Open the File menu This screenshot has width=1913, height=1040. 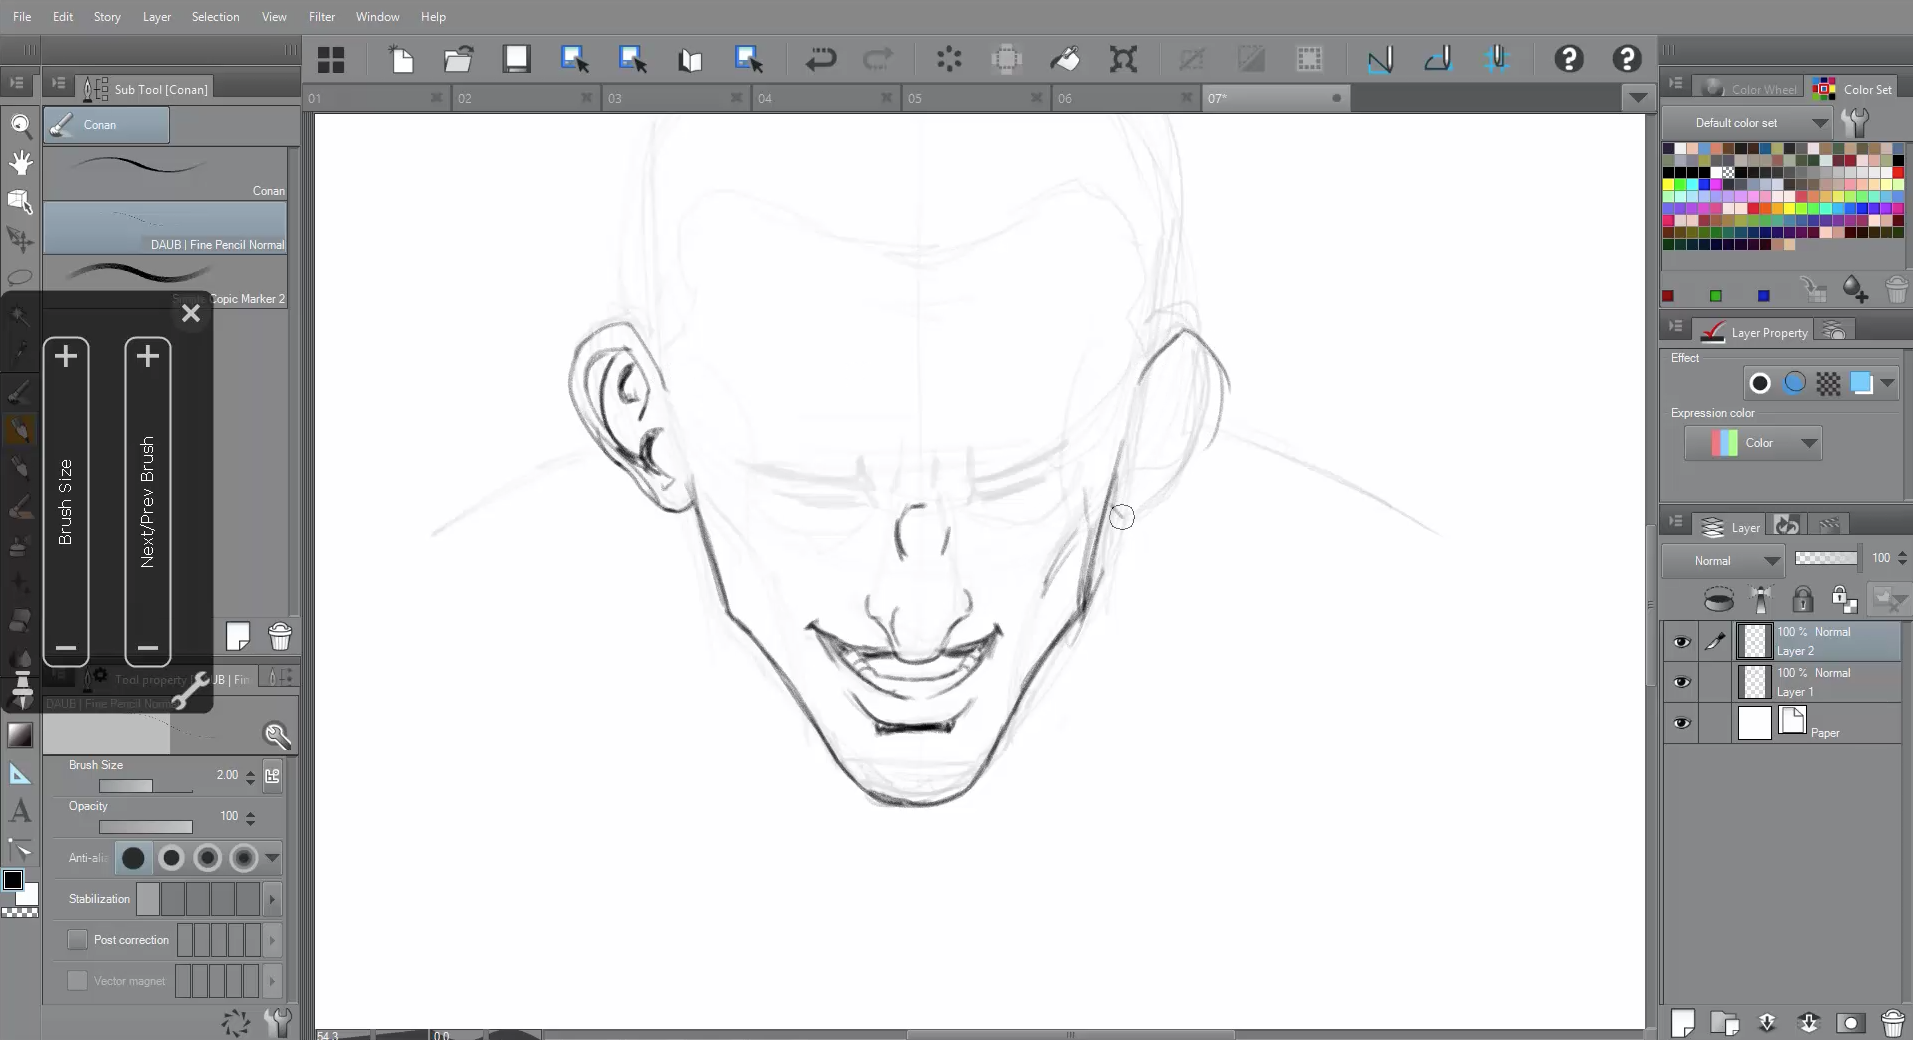pyautogui.click(x=22, y=16)
